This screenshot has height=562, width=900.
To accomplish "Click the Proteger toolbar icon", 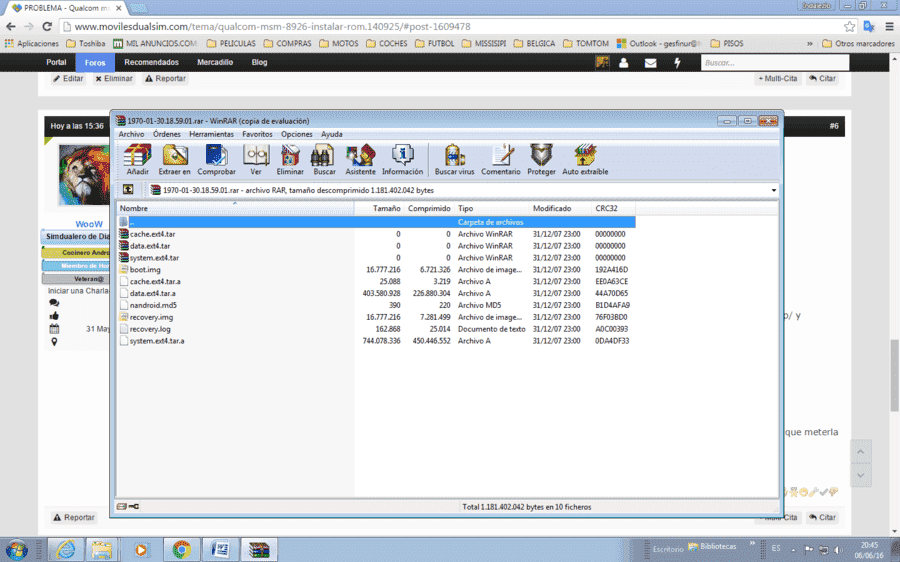I will click(x=541, y=160).
